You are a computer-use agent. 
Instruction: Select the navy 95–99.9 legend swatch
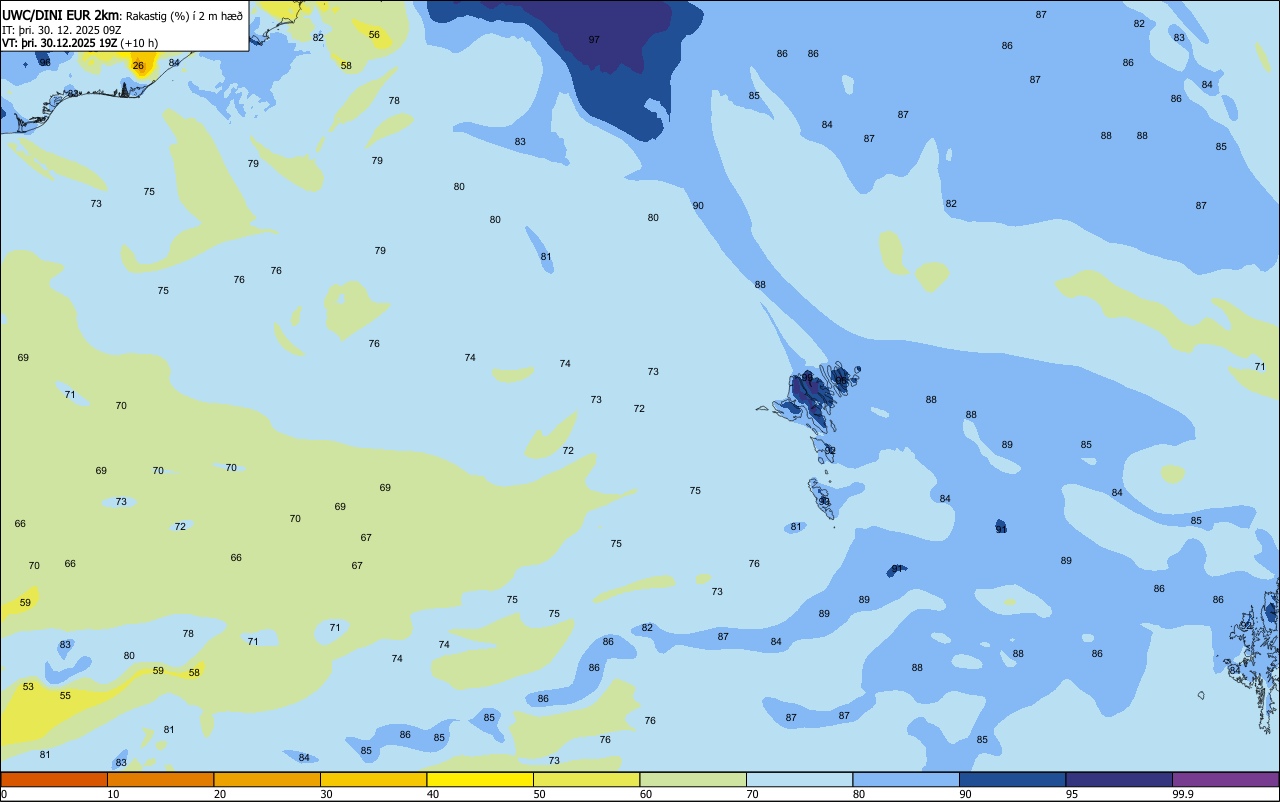click(1119, 779)
